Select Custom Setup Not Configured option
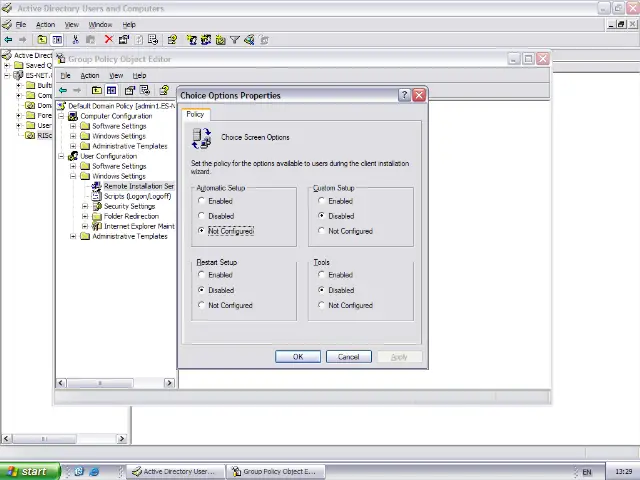The width and height of the screenshot is (640, 480). point(321,231)
